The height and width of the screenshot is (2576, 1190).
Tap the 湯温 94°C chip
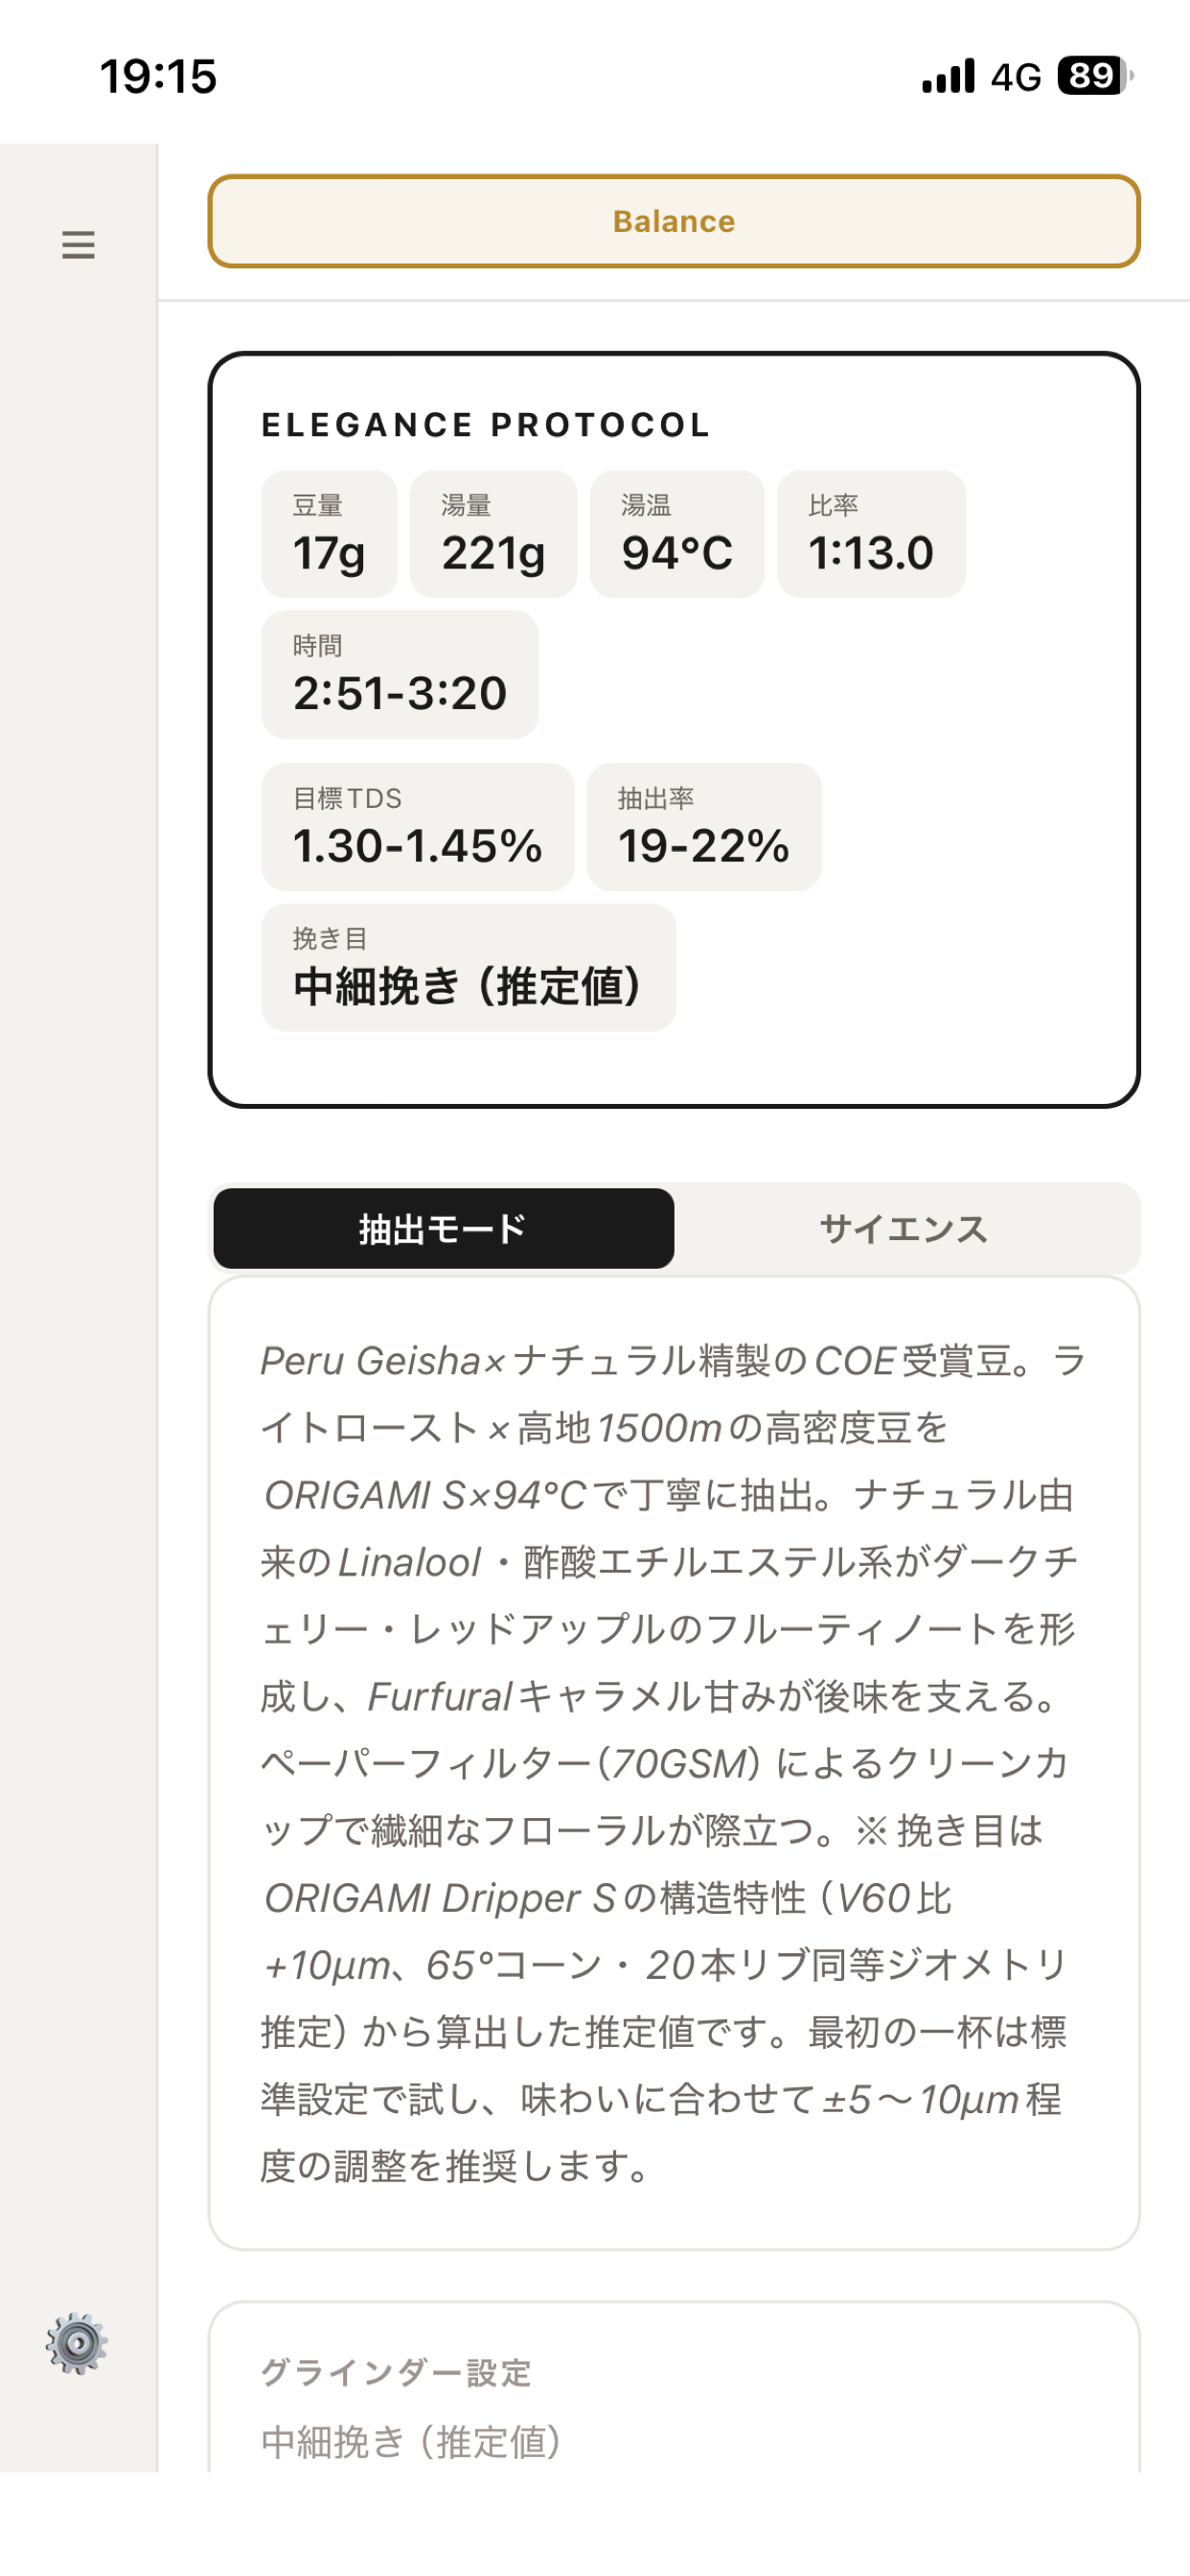[x=677, y=534]
